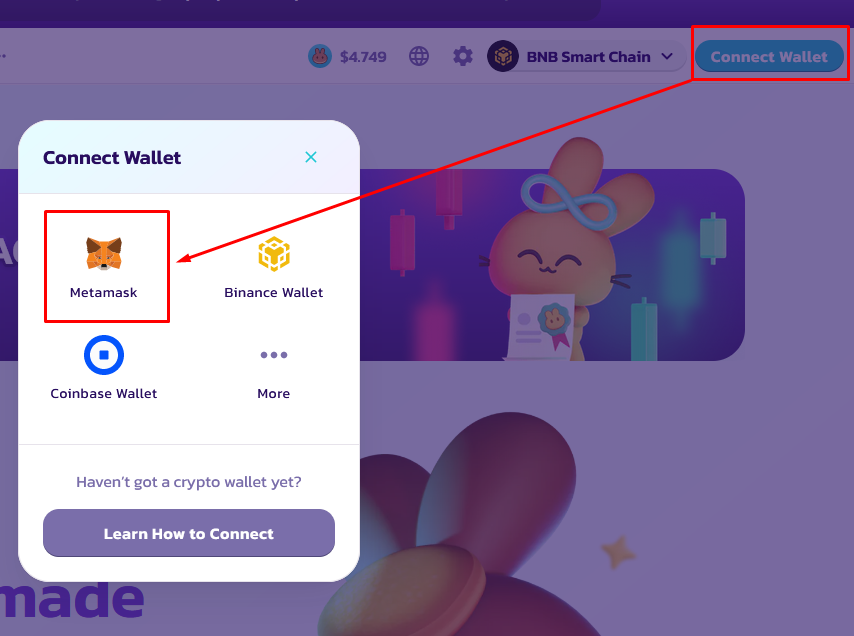Open the settings gear icon

(463, 56)
